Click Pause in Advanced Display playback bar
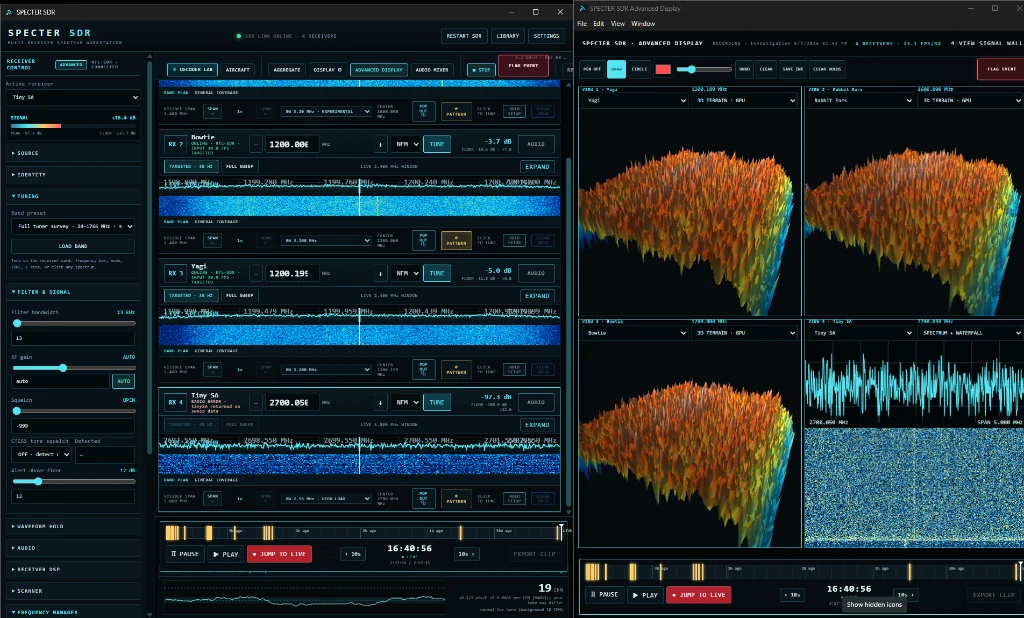This screenshot has height=618, width=1024. [x=605, y=594]
